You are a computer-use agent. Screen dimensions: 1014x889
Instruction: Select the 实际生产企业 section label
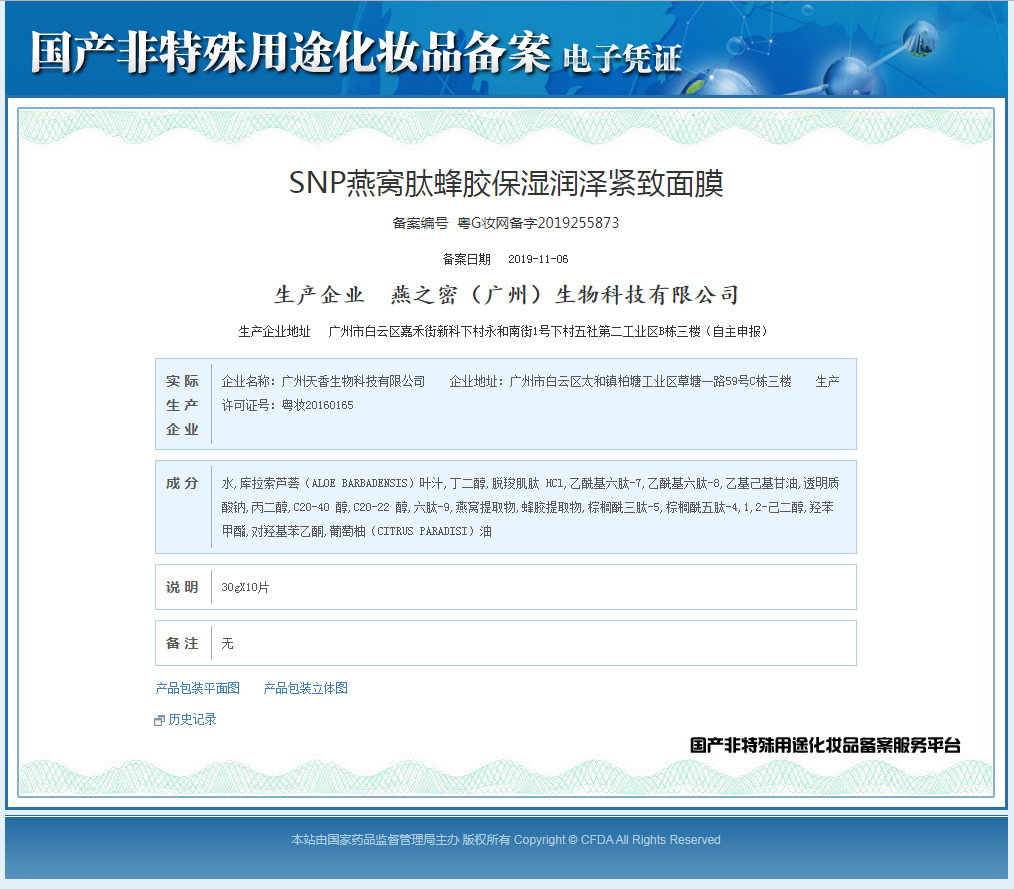182,405
